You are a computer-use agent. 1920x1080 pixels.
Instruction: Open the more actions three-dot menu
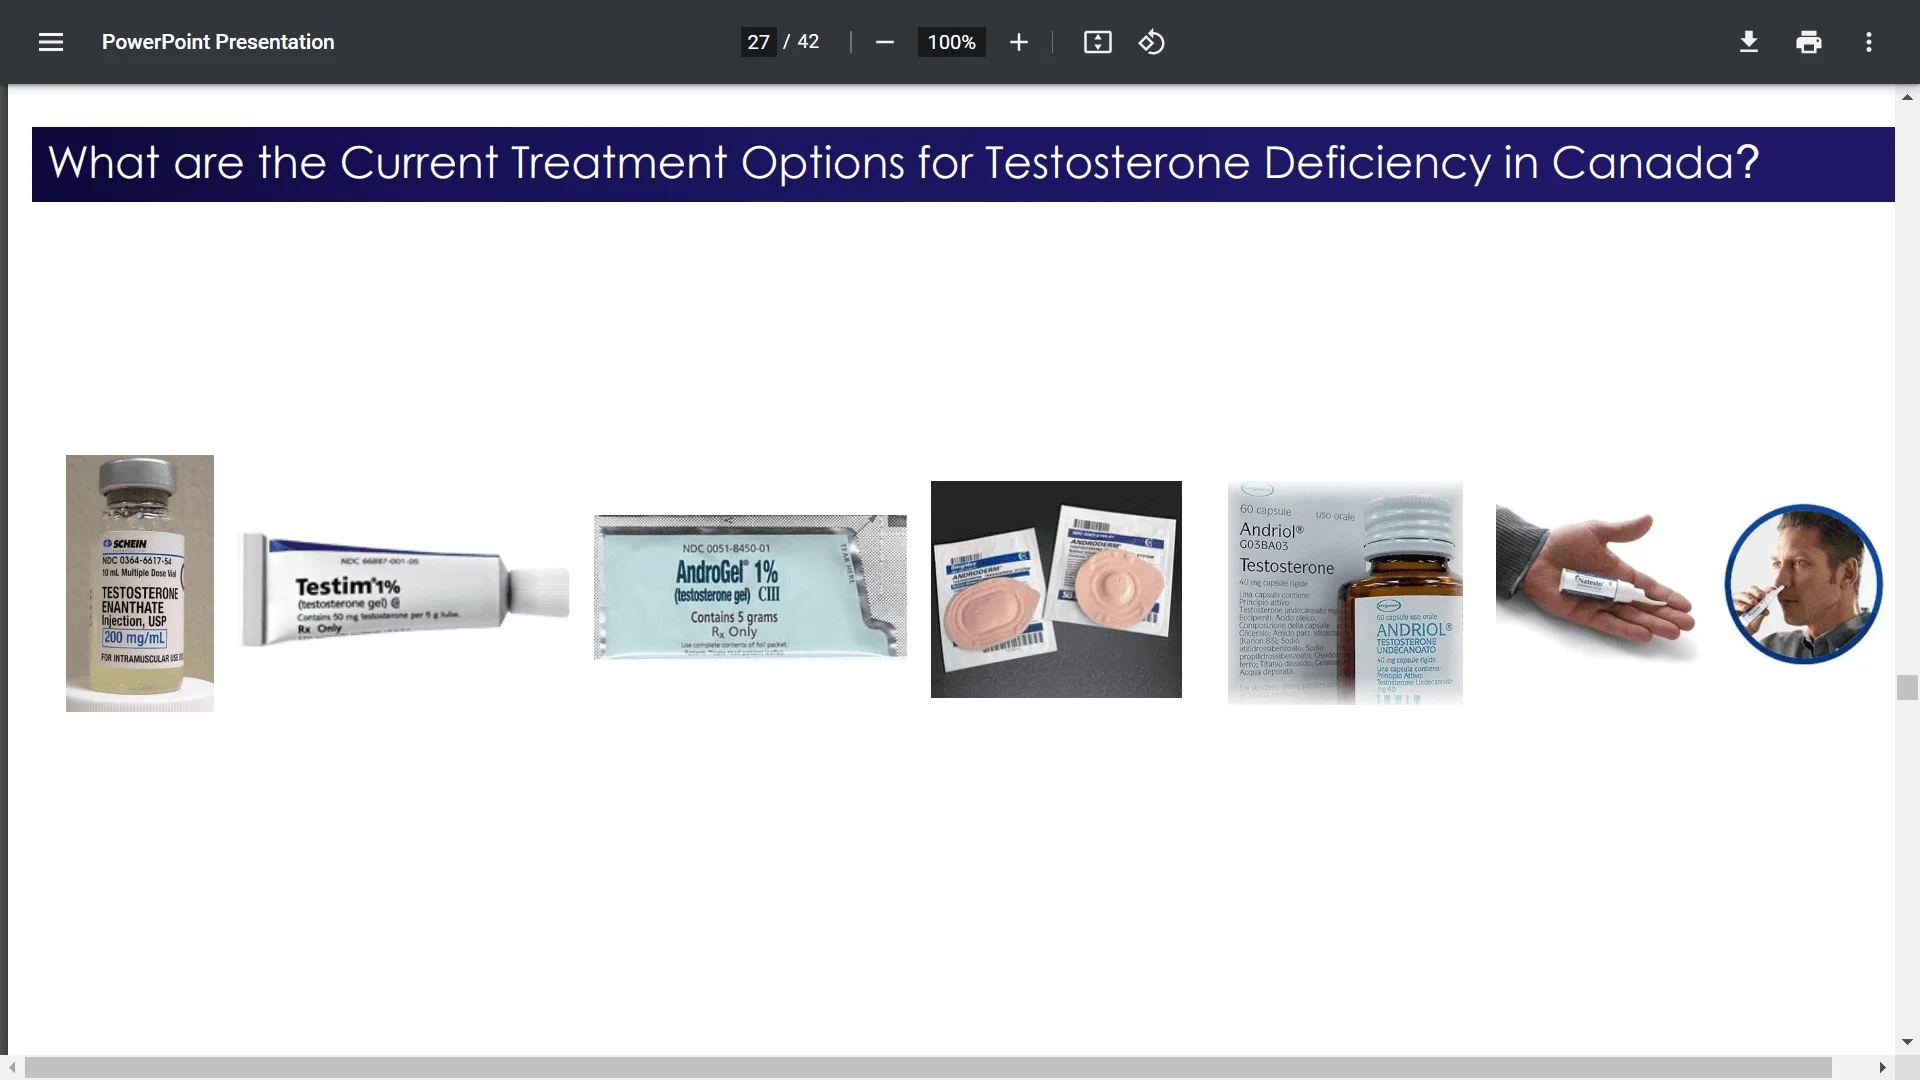pyautogui.click(x=1868, y=42)
